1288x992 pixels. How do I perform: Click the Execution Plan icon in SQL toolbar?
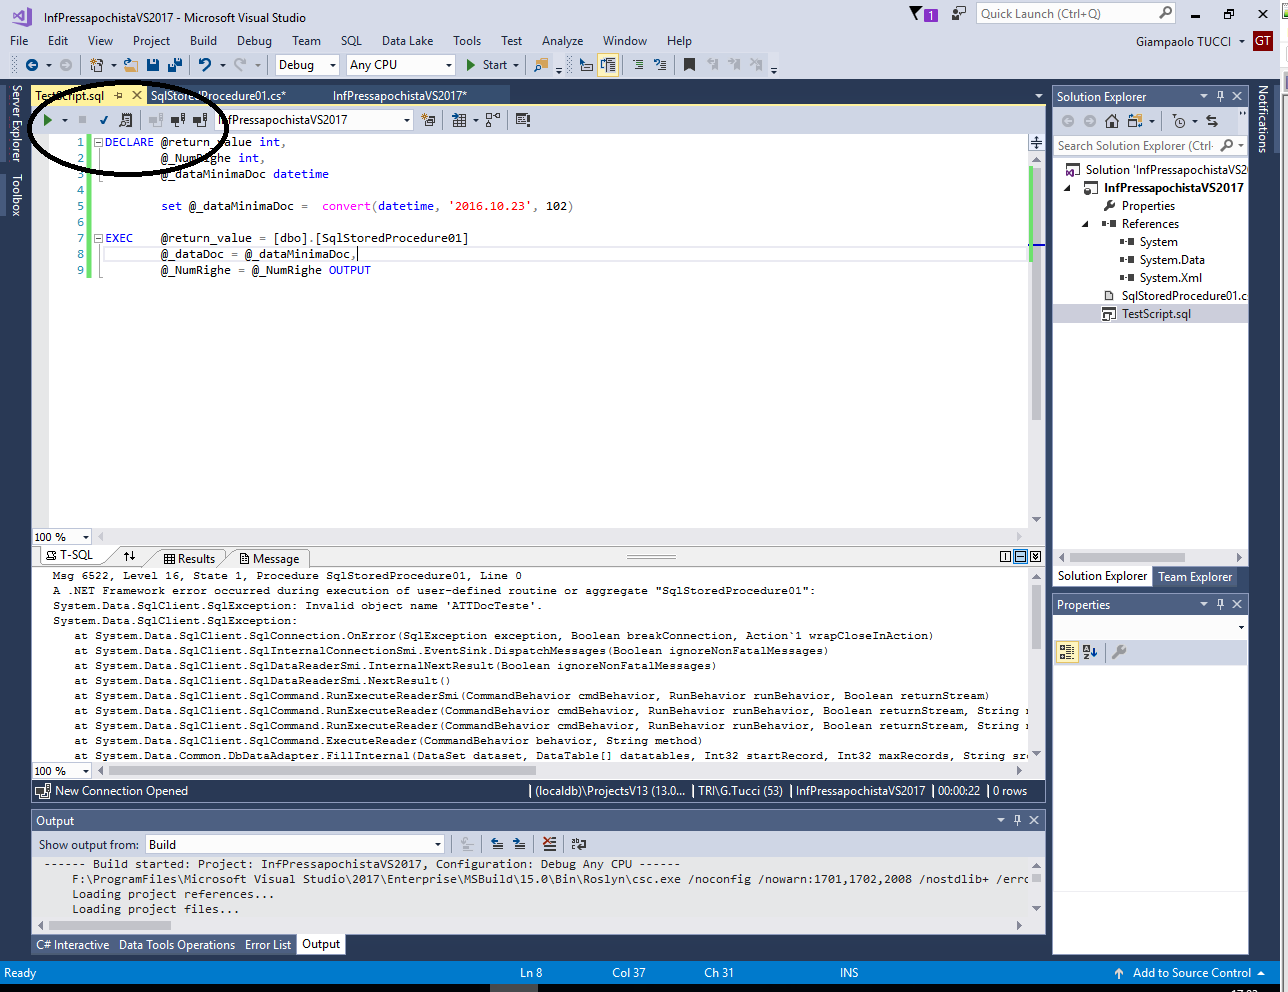click(x=493, y=120)
